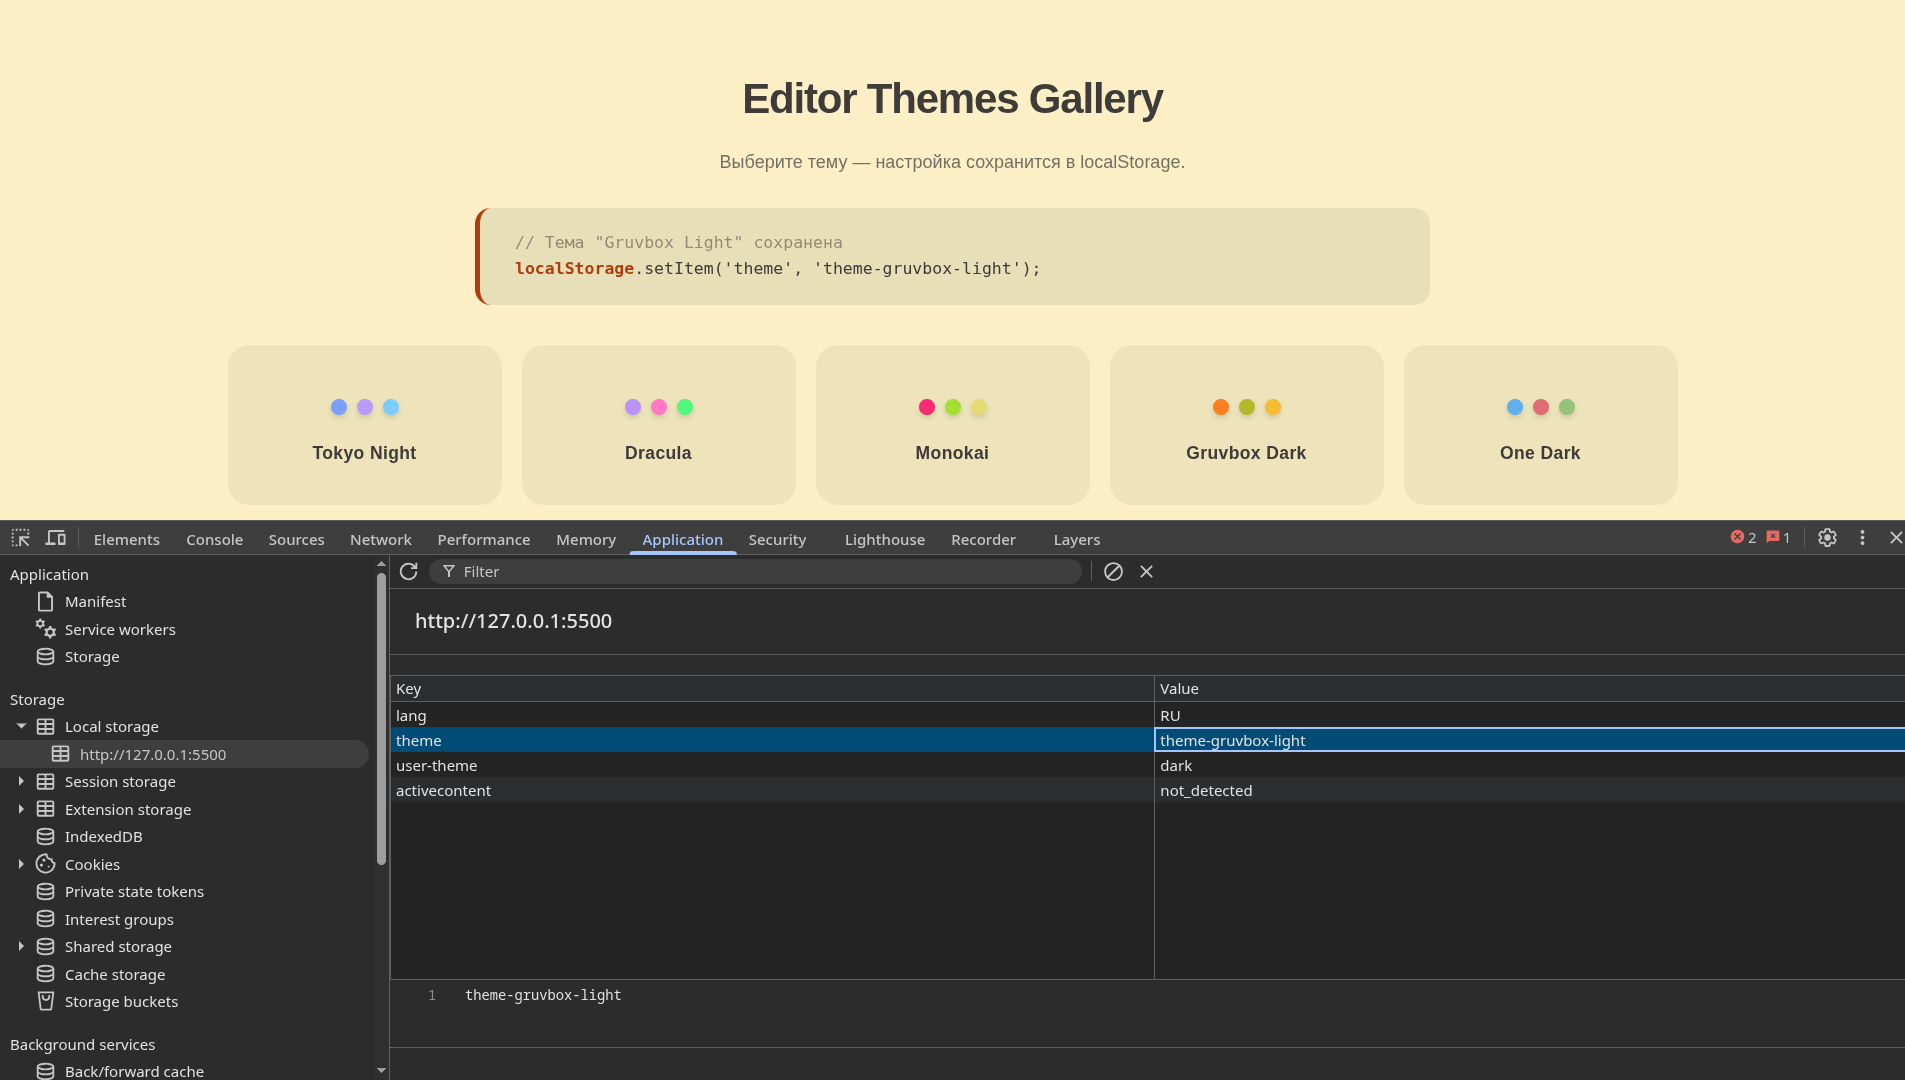Click the red error count badge
Image resolution: width=1905 pixels, height=1080 pixels.
coord(1743,538)
